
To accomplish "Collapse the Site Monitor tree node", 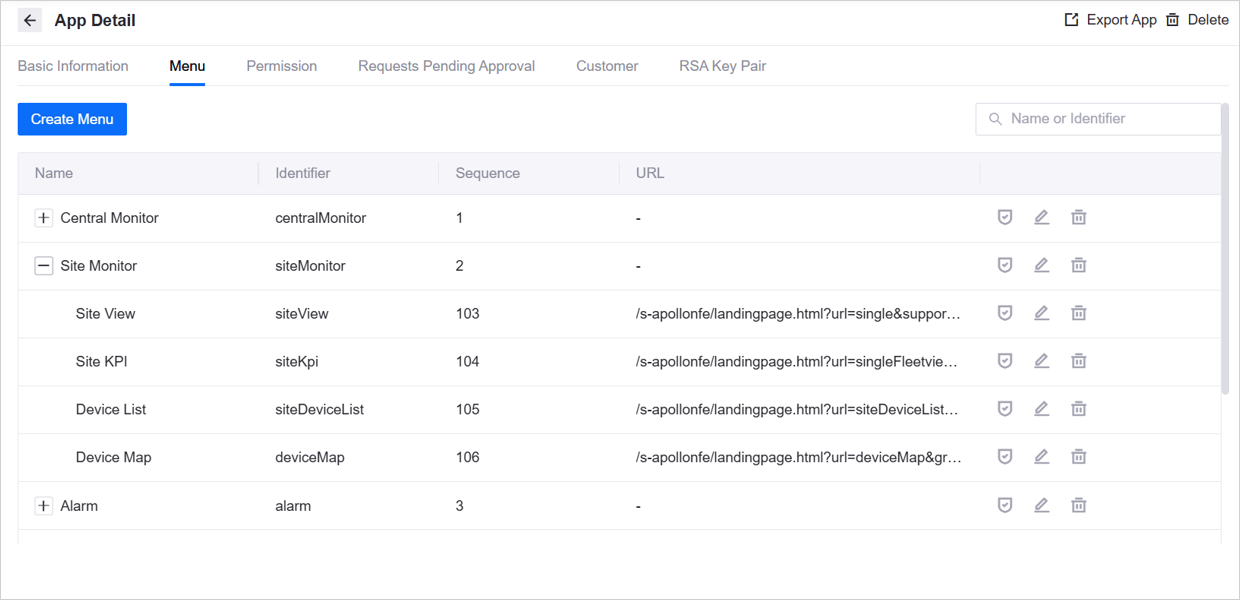I will [44, 266].
